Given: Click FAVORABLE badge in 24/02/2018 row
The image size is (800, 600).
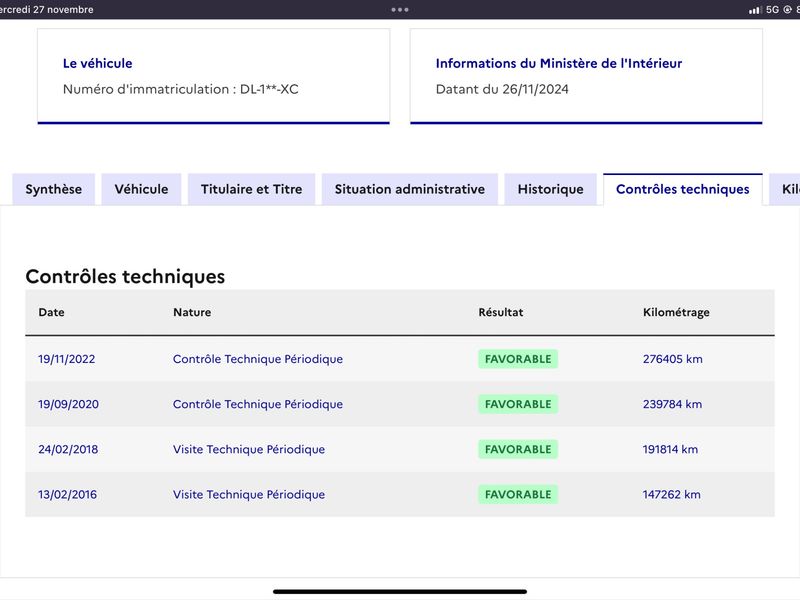Looking at the screenshot, I should [518, 449].
